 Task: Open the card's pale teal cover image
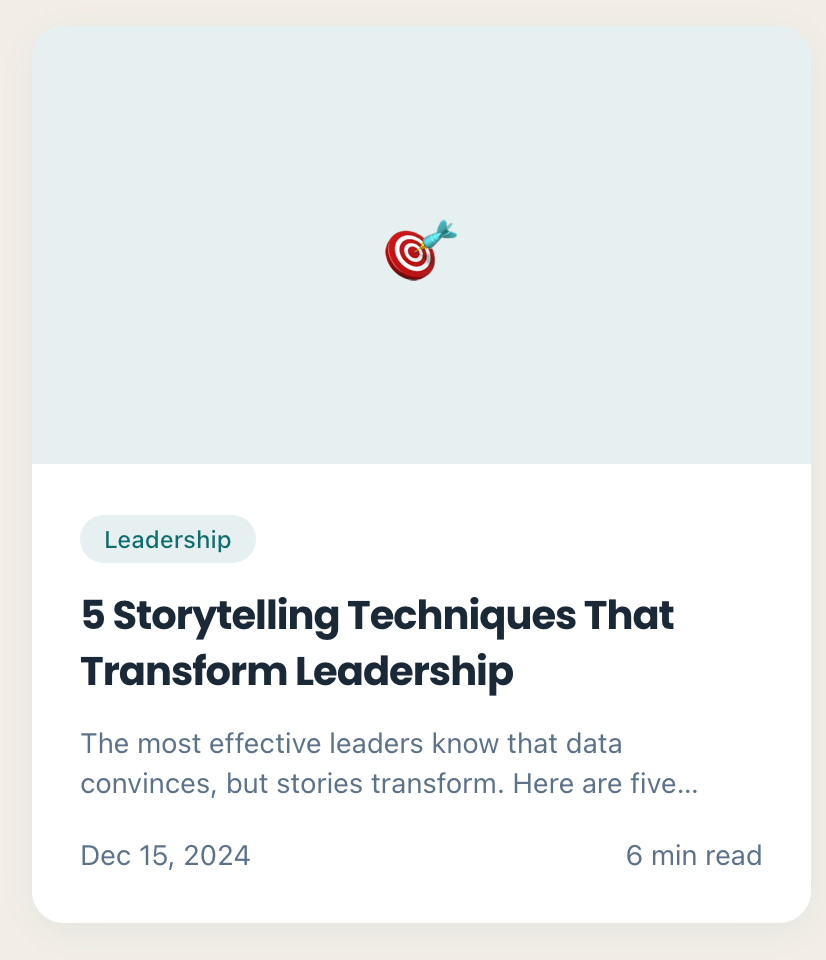pos(421,245)
